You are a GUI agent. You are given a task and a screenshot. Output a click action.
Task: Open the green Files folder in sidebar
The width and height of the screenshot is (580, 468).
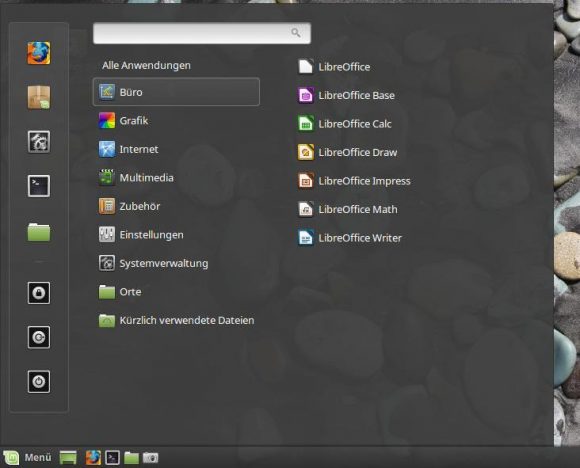tap(39, 232)
